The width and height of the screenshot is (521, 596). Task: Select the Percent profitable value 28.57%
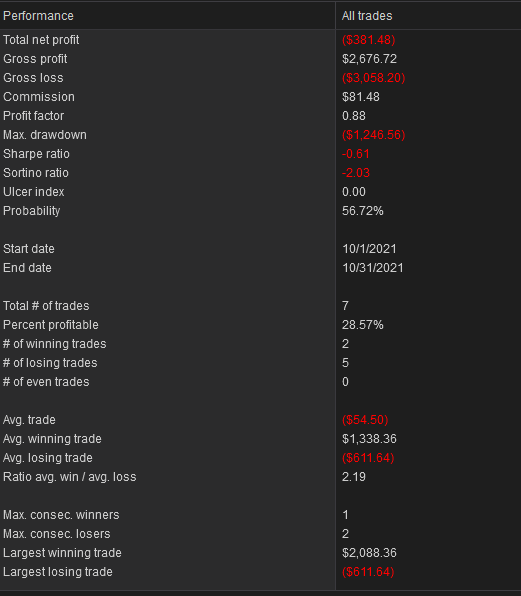[363, 325]
